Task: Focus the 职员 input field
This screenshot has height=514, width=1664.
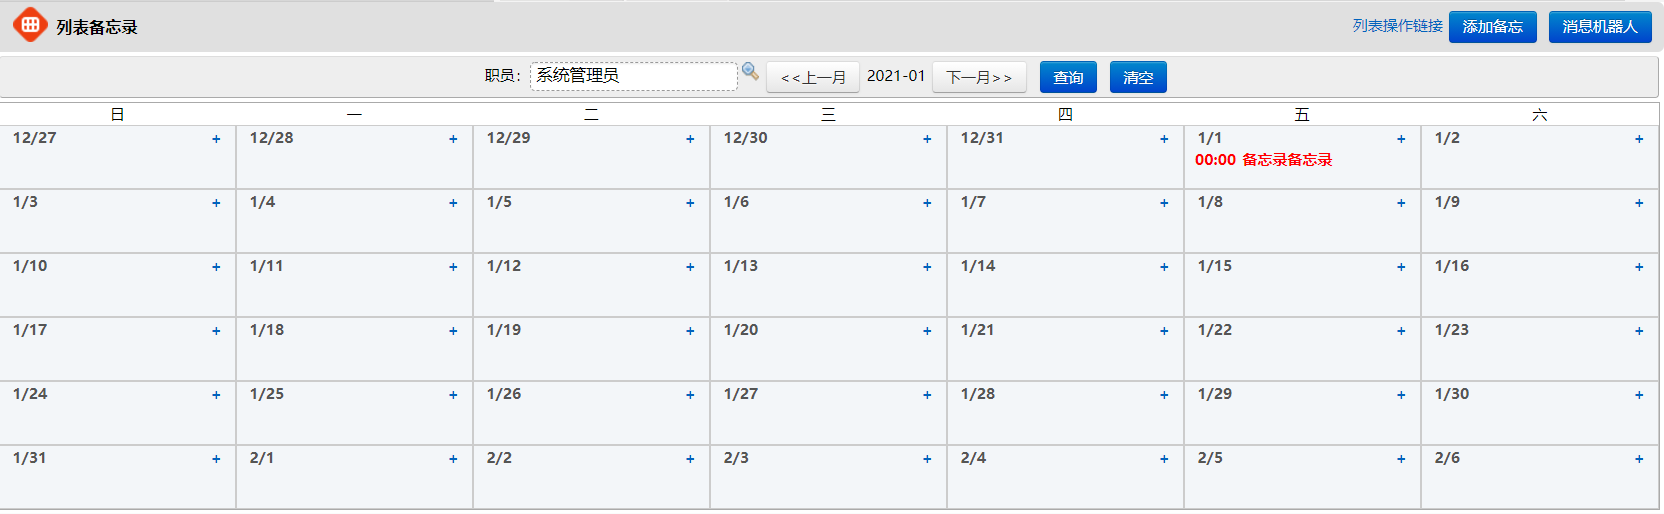Action: [633, 76]
